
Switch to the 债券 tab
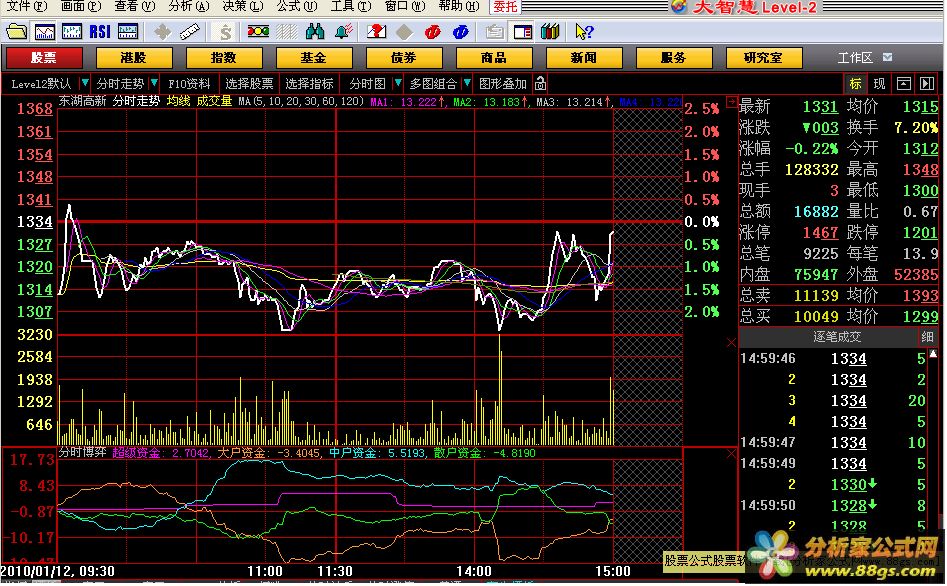click(404, 57)
